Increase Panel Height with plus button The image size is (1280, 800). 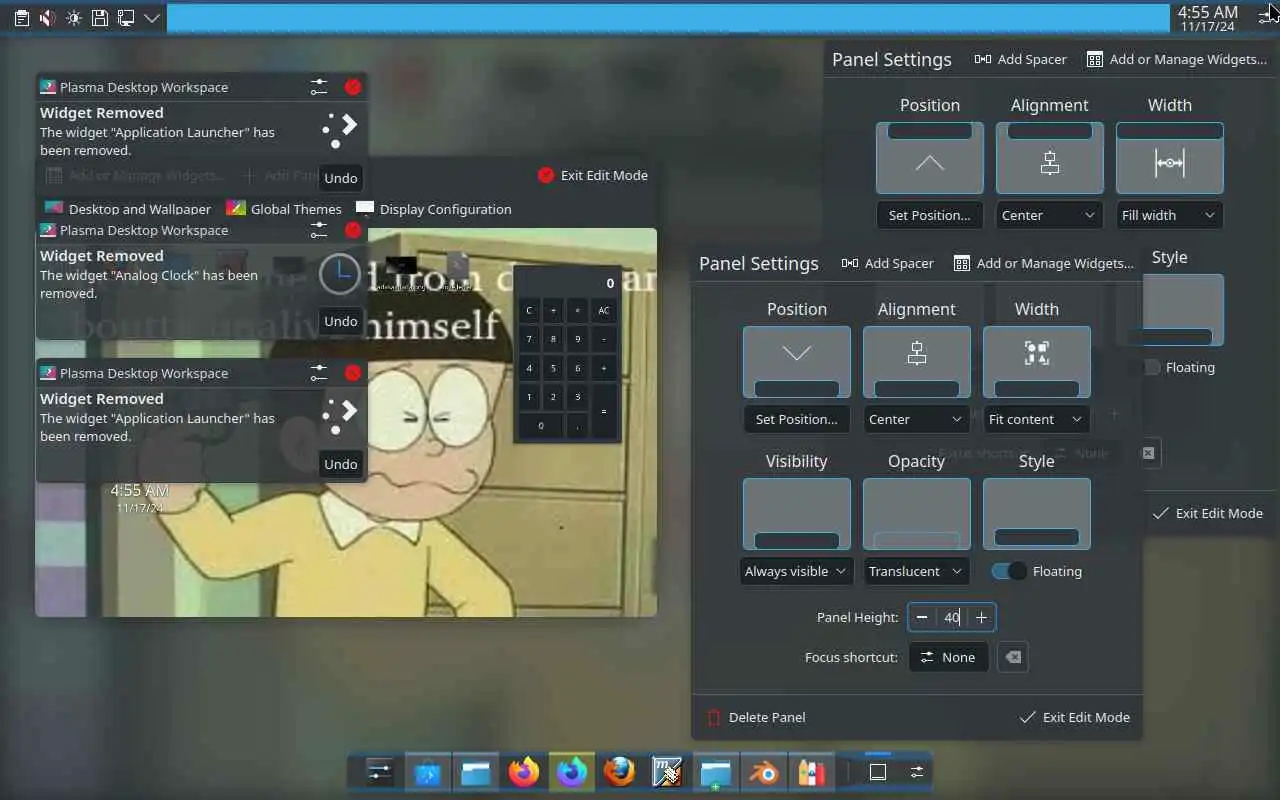pyautogui.click(x=981, y=617)
